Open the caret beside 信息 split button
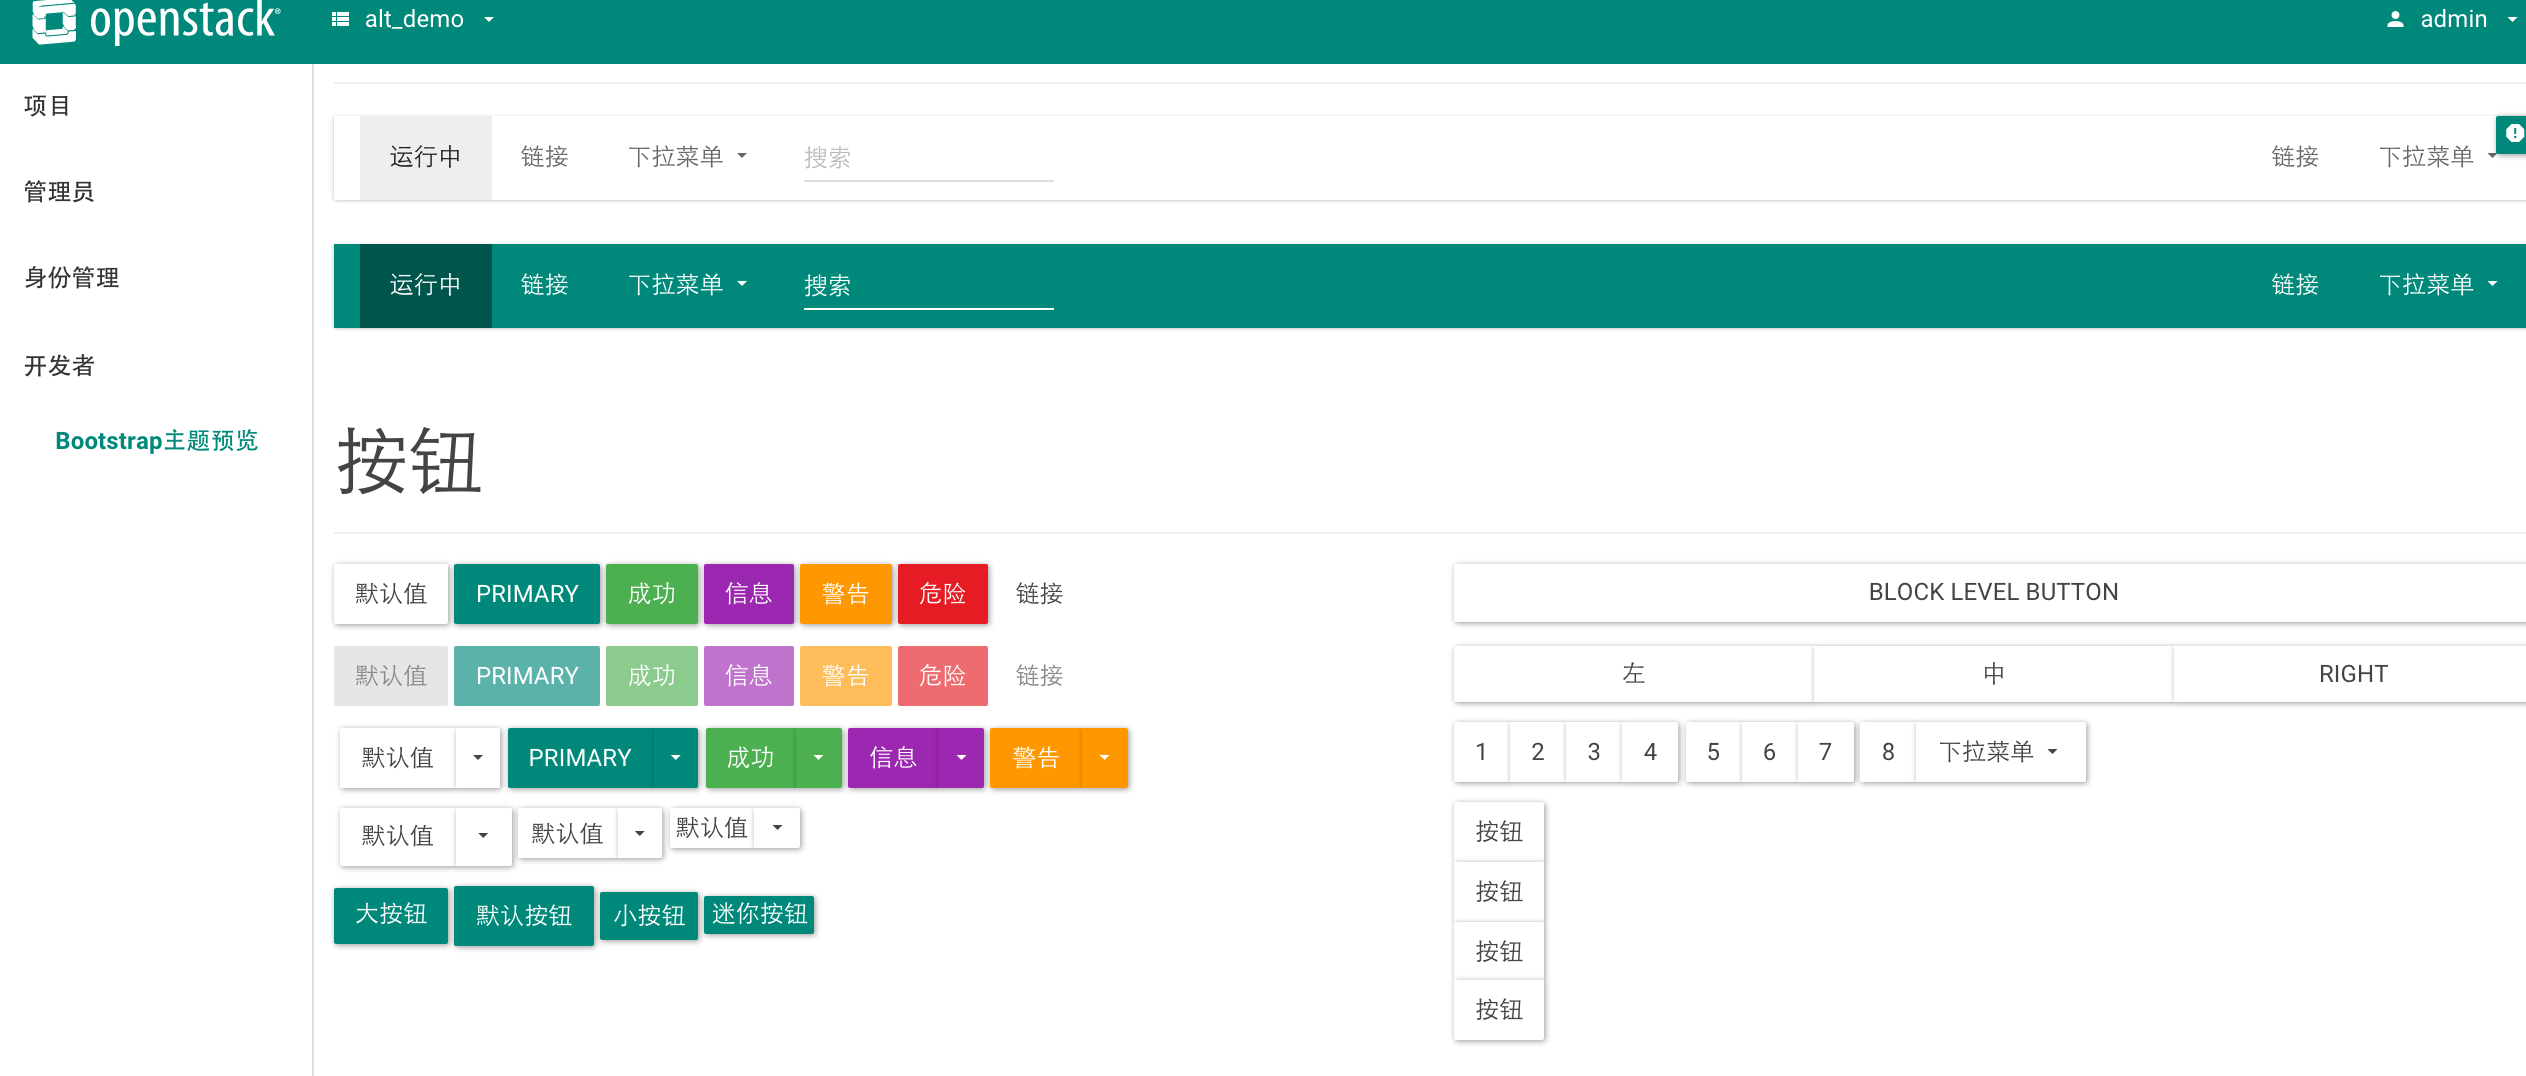This screenshot has width=2526, height=1076. [x=961, y=758]
